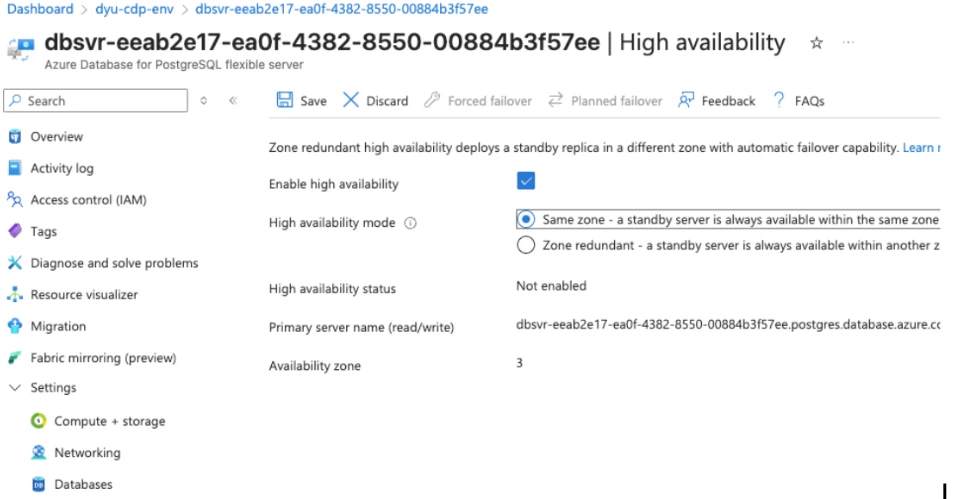954x499 pixels.
Task: Click the Tags sidebar icon
Action: point(15,231)
